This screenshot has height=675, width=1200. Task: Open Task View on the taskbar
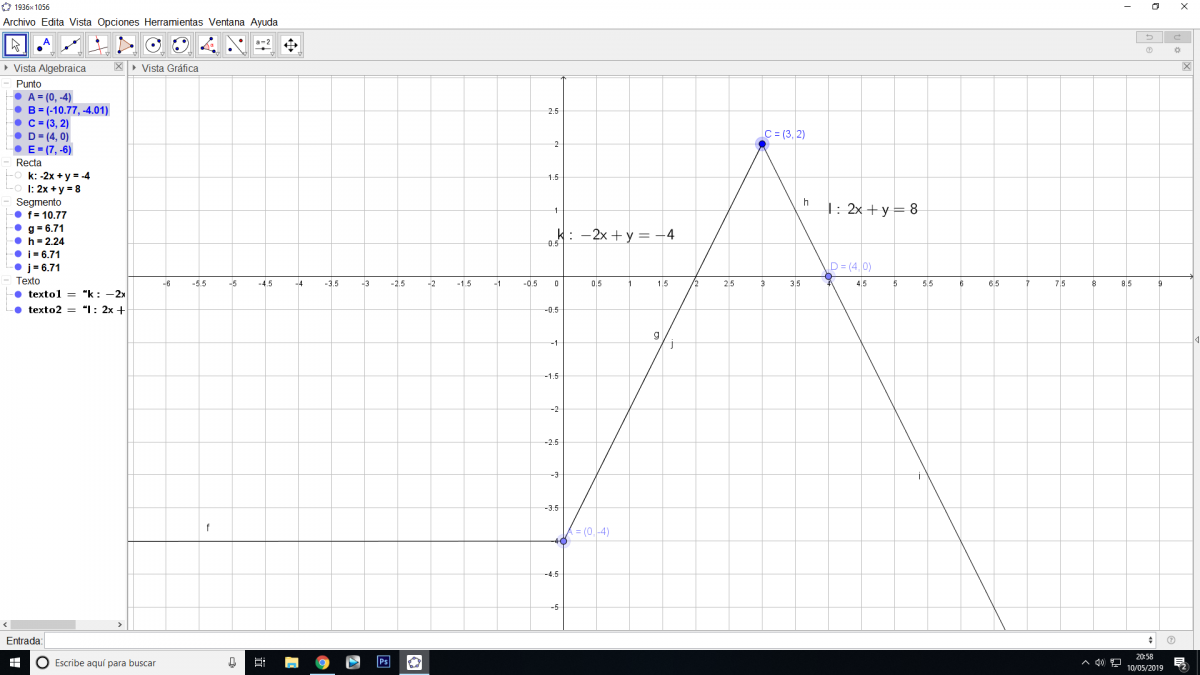pyautogui.click(x=259, y=662)
